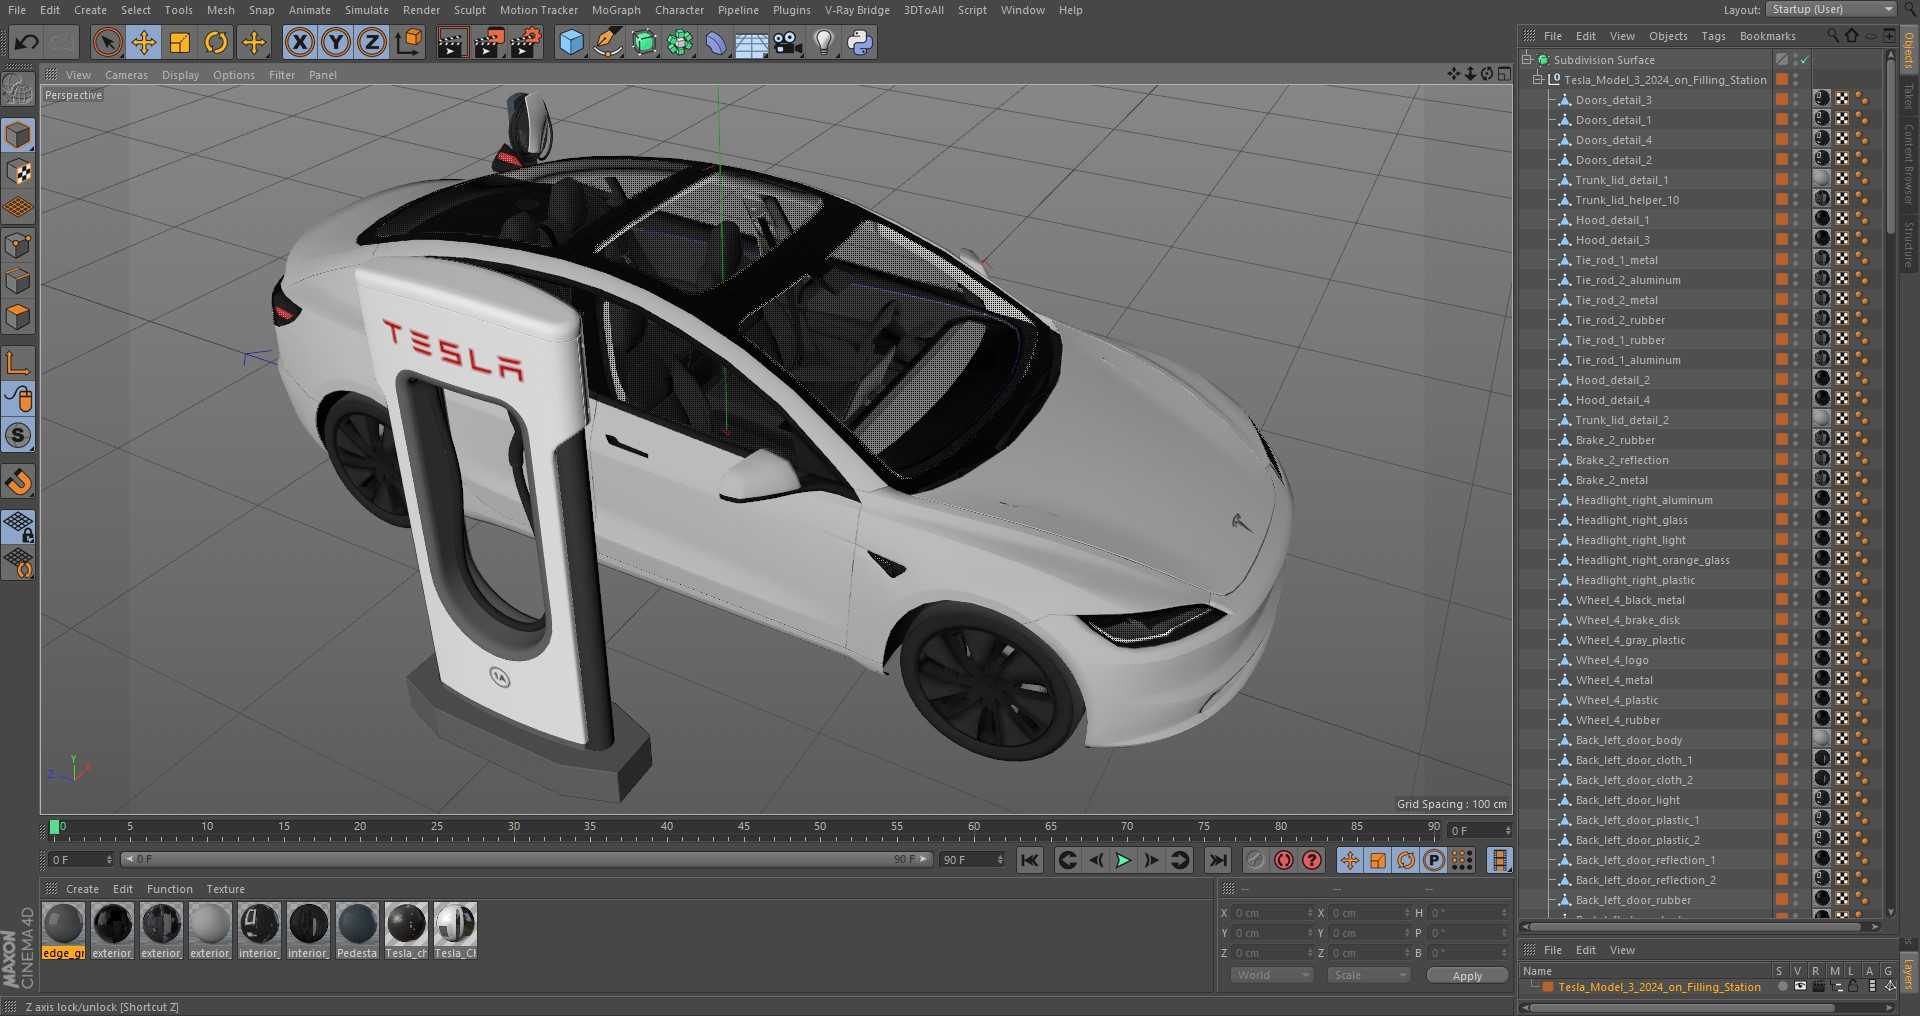Play the animation forwards
Image resolution: width=1920 pixels, height=1016 pixels.
point(1123,860)
